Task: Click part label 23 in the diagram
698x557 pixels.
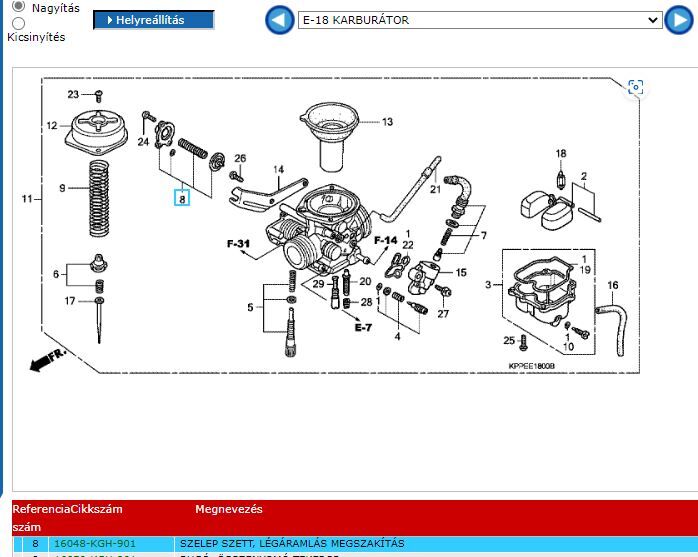Action: point(73,94)
